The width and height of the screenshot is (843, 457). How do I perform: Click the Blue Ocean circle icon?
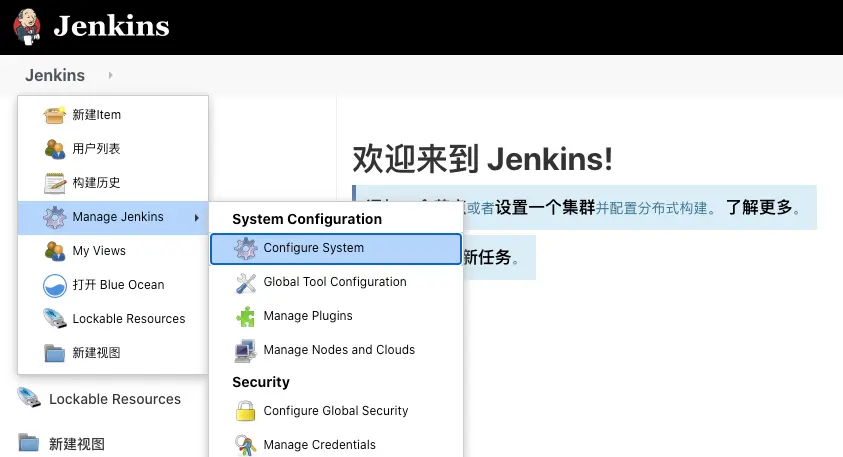(55, 285)
